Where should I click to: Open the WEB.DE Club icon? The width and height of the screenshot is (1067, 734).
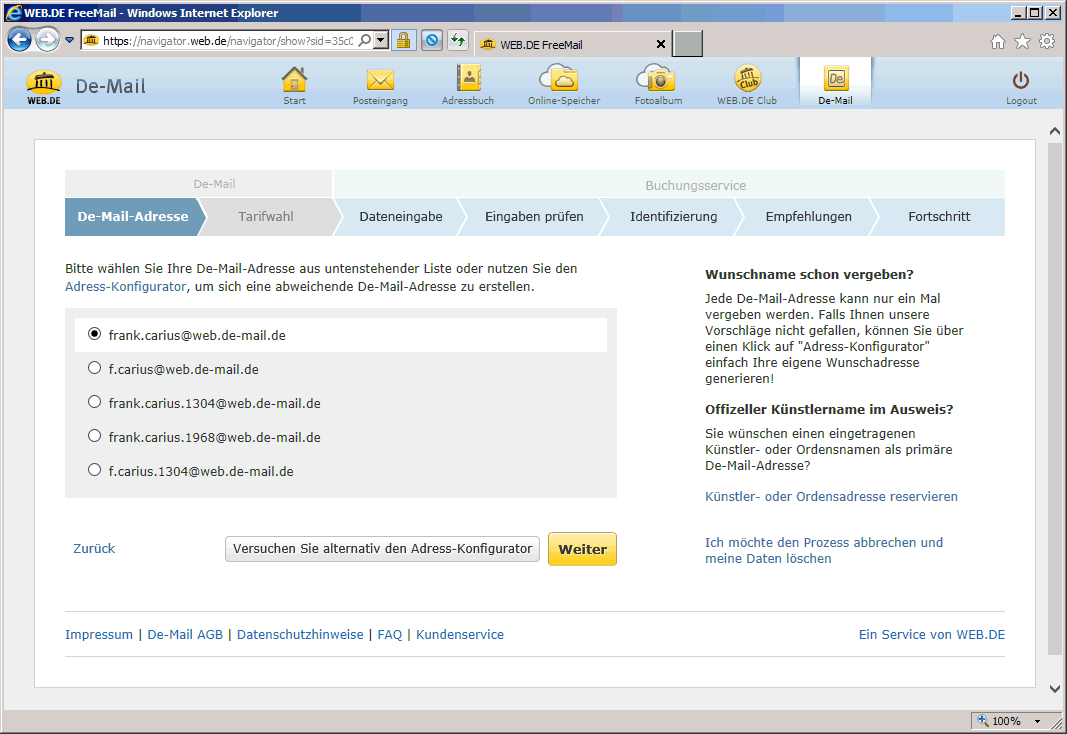[x=746, y=86]
